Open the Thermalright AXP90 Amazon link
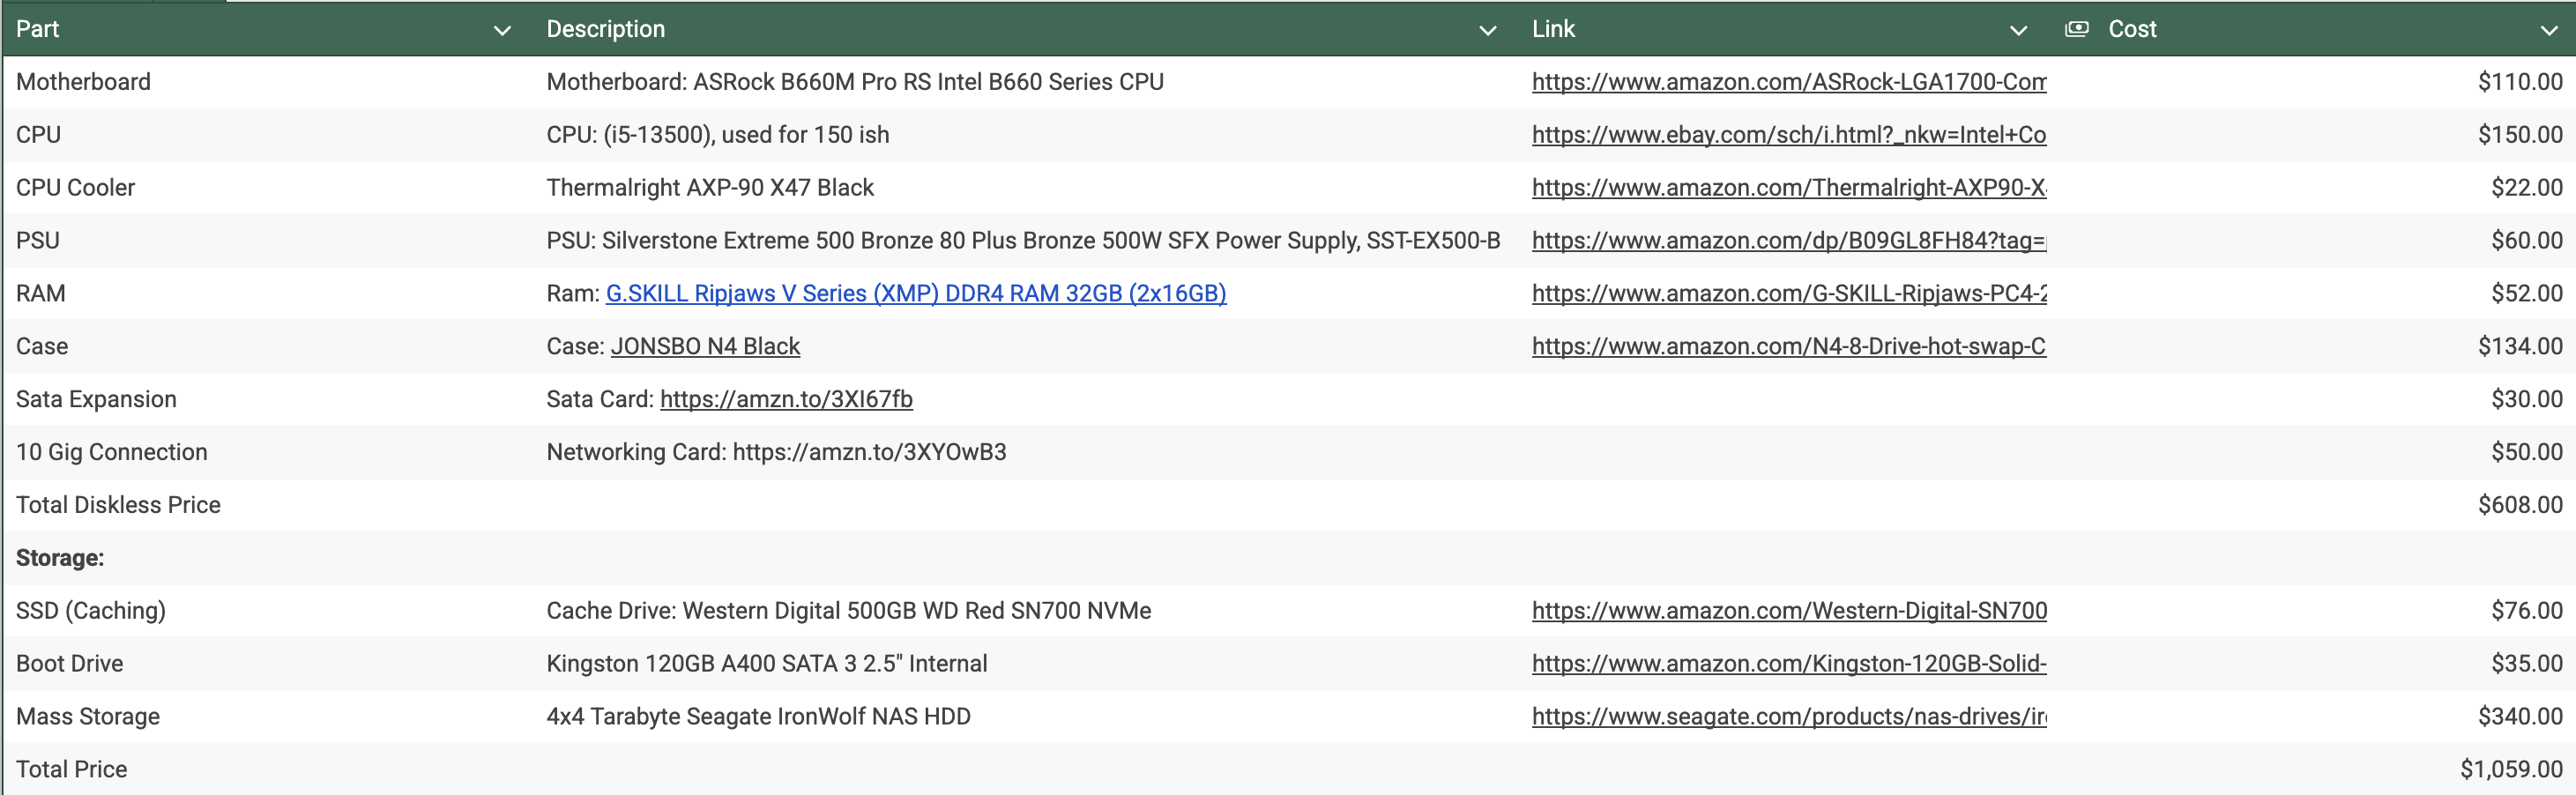2576x795 pixels. tap(1789, 188)
